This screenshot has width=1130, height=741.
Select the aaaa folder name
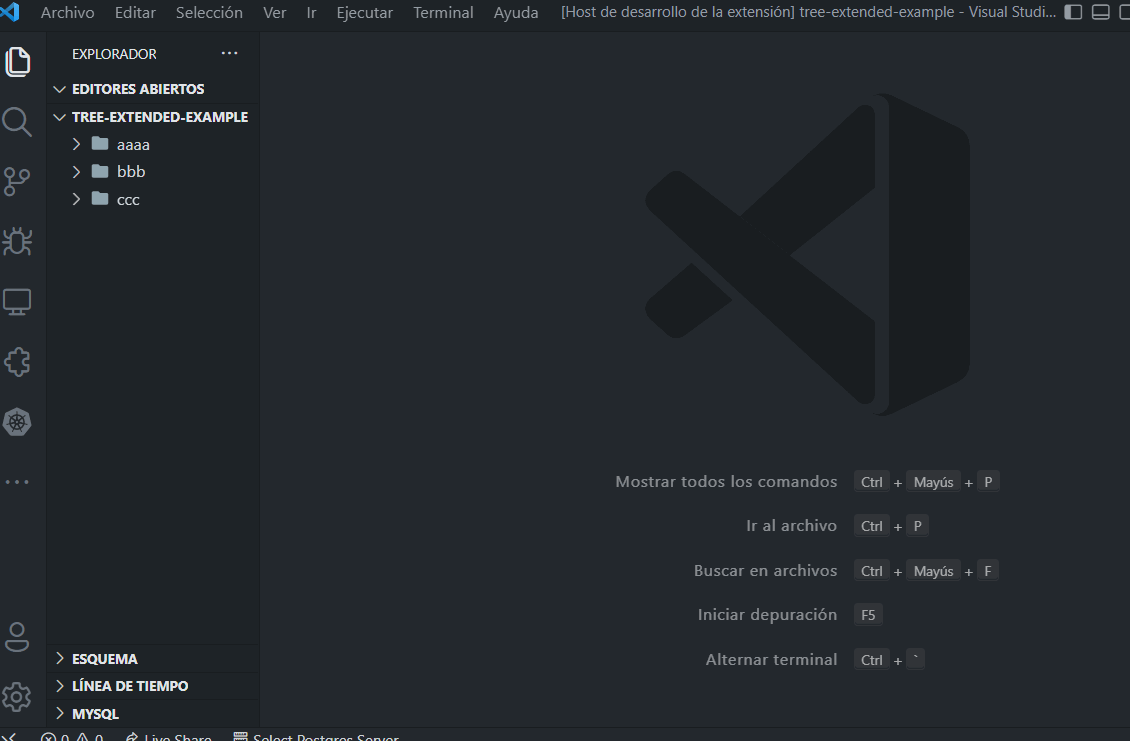133,145
